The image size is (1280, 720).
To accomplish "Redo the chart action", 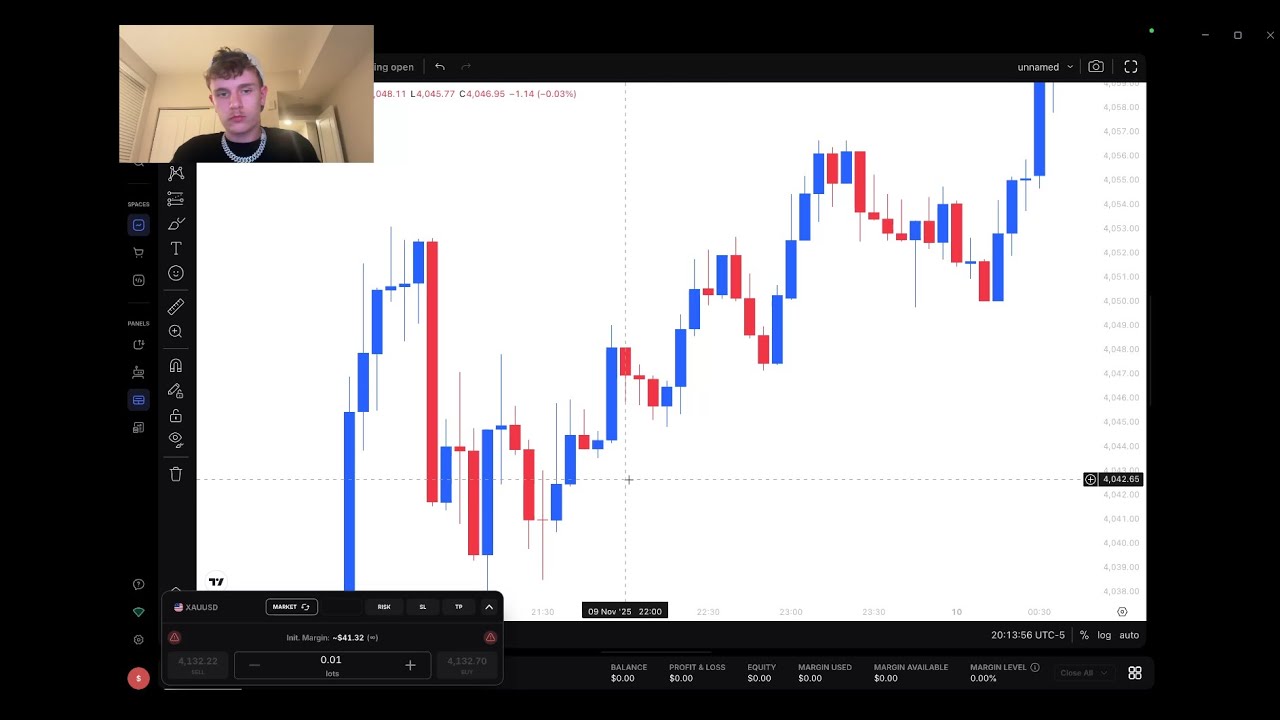I will tap(466, 67).
